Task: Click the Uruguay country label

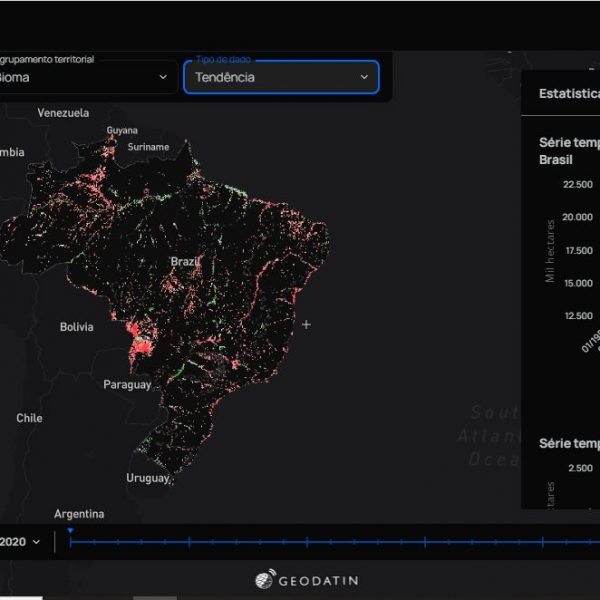Action: pyautogui.click(x=147, y=478)
